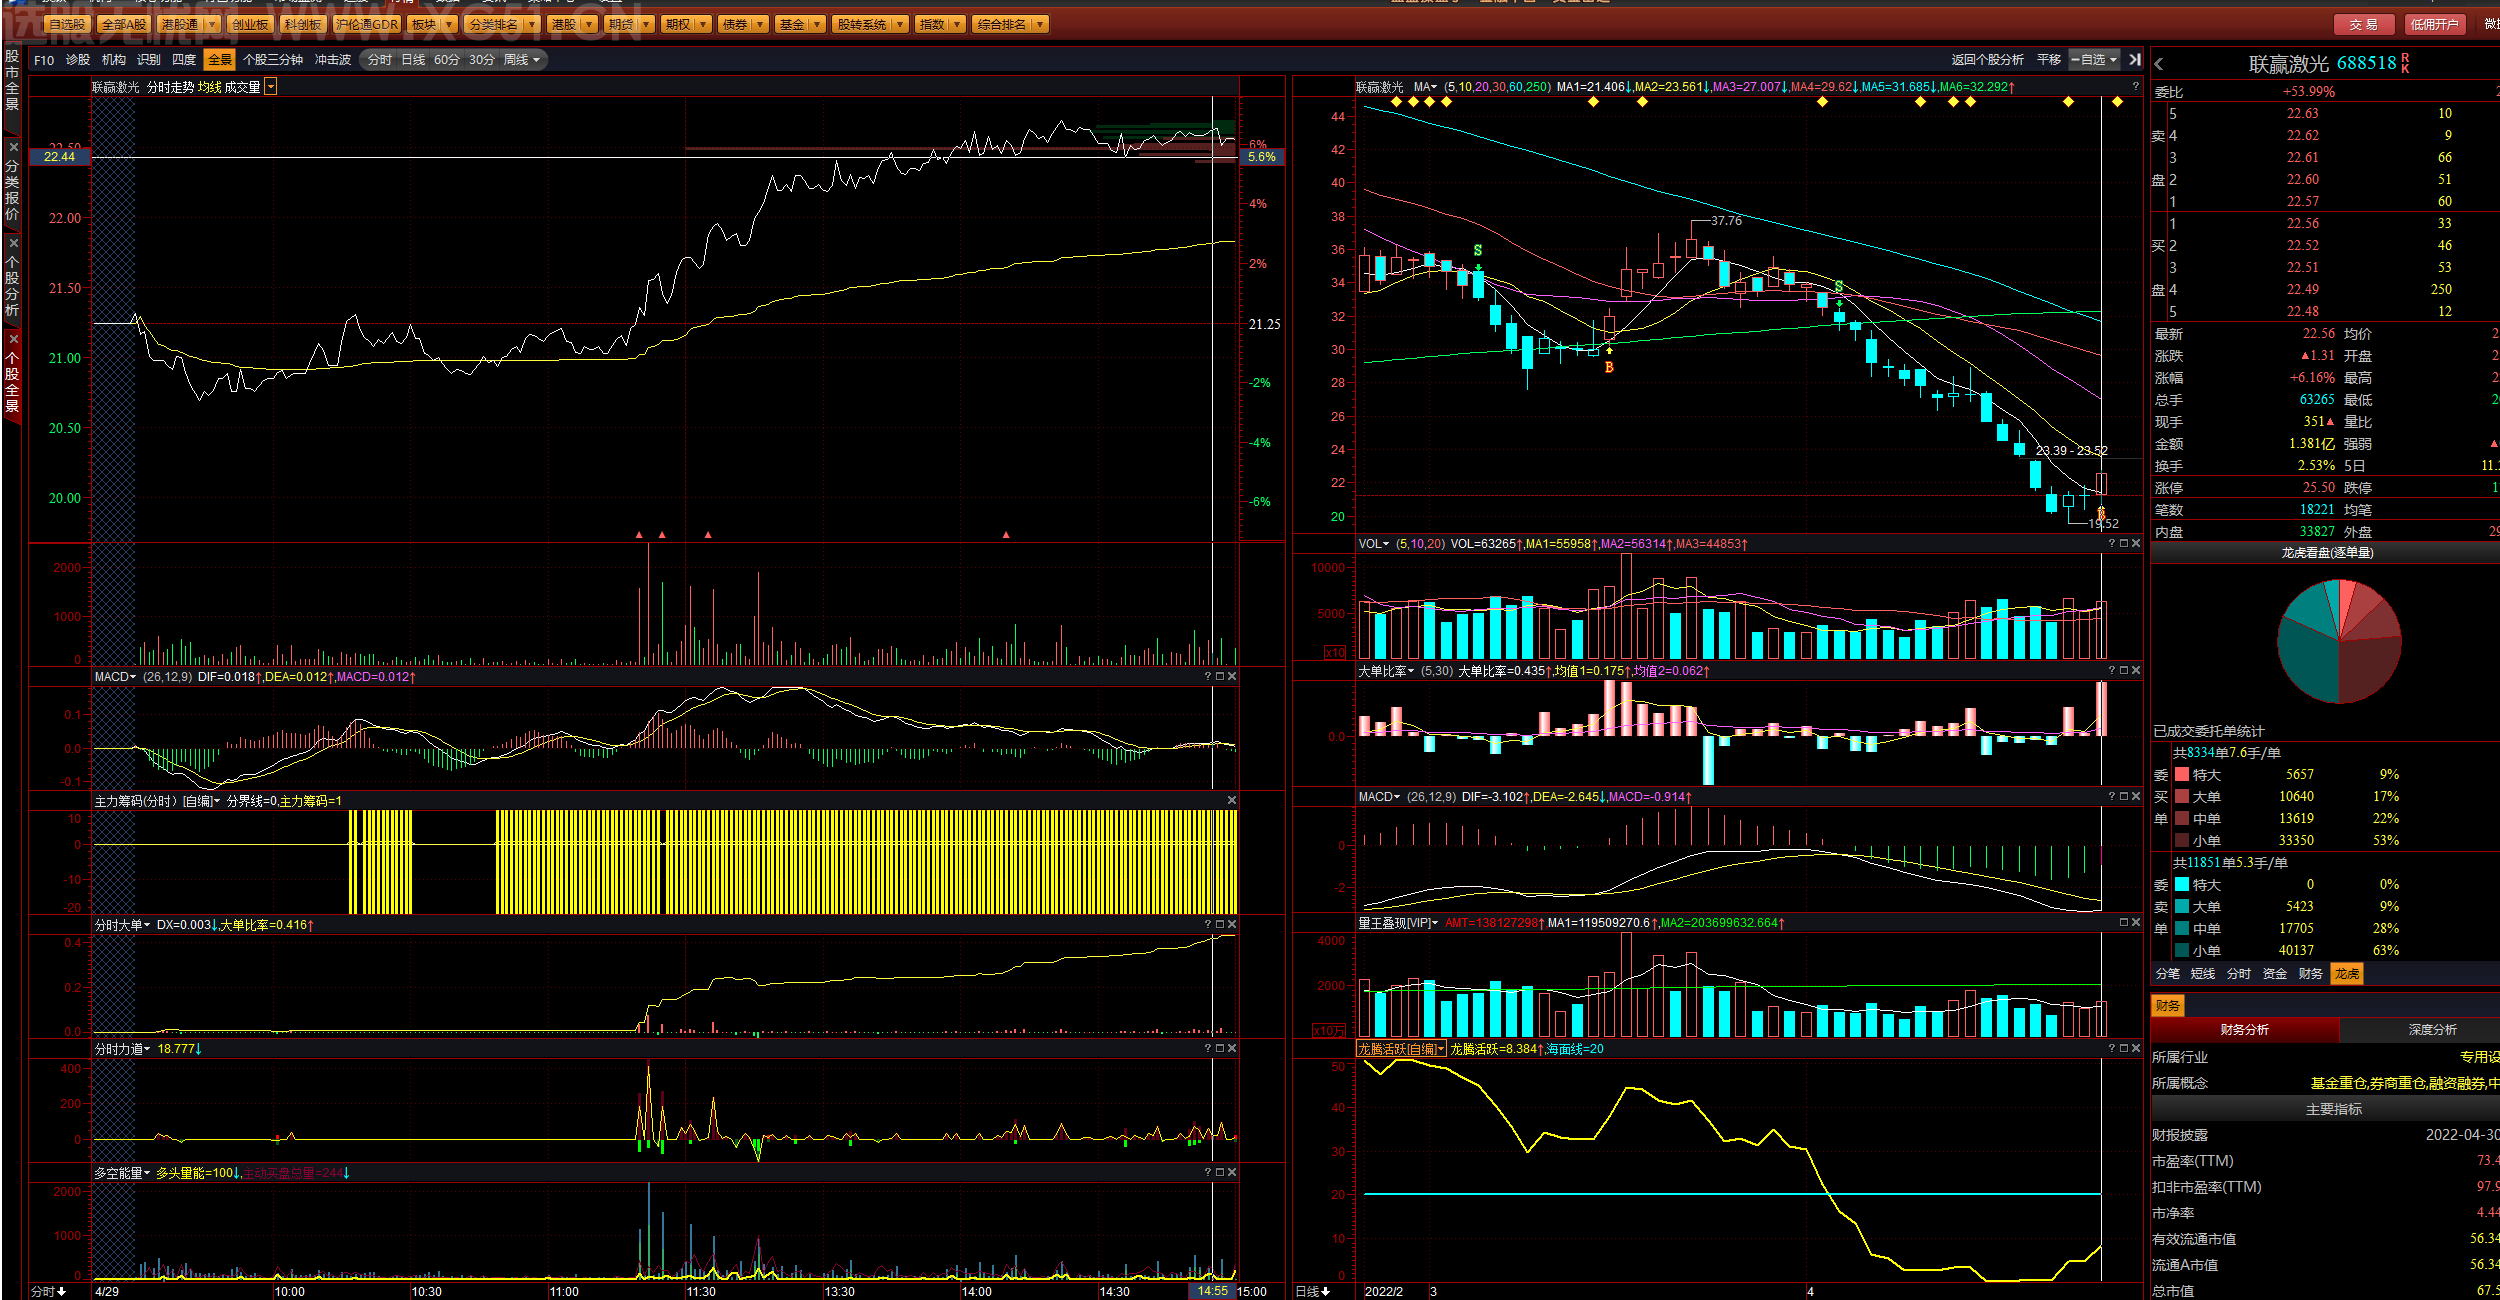Switch chart period to 日线
Image resolution: width=2500 pixels, height=1300 pixels.
tap(413, 60)
